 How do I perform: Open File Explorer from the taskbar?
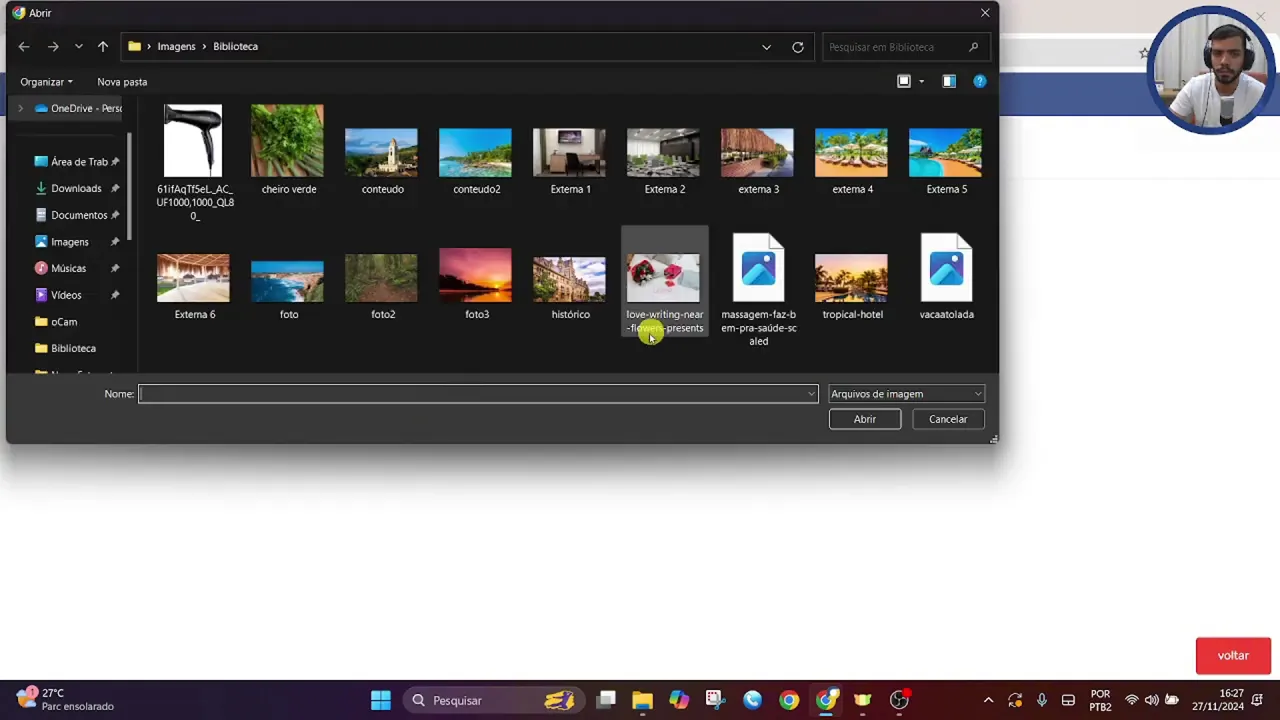pos(642,700)
